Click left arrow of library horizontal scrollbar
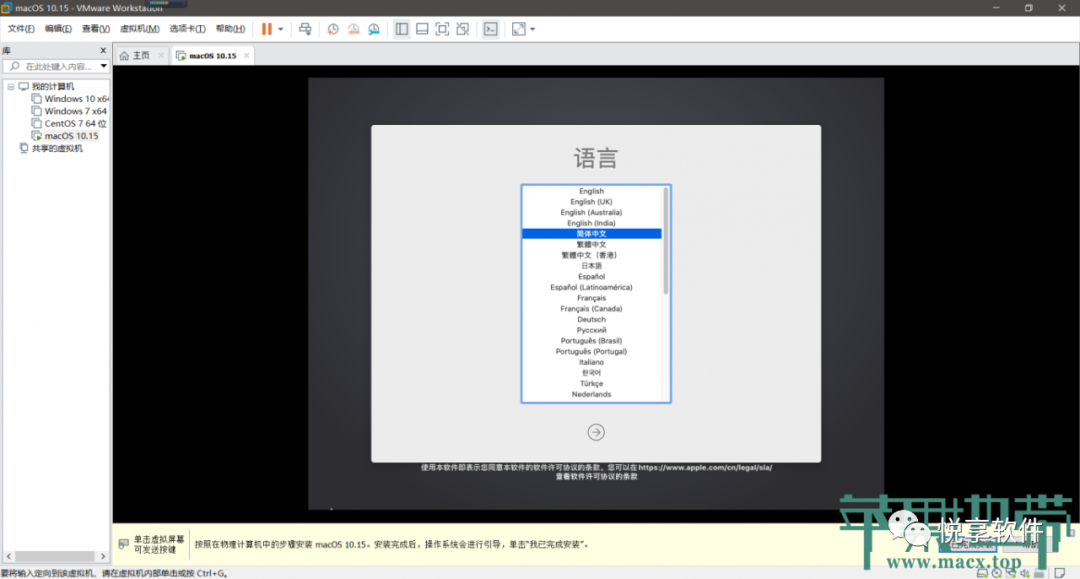This screenshot has width=1080, height=579. pyautogui.click(x=8, y=556)
